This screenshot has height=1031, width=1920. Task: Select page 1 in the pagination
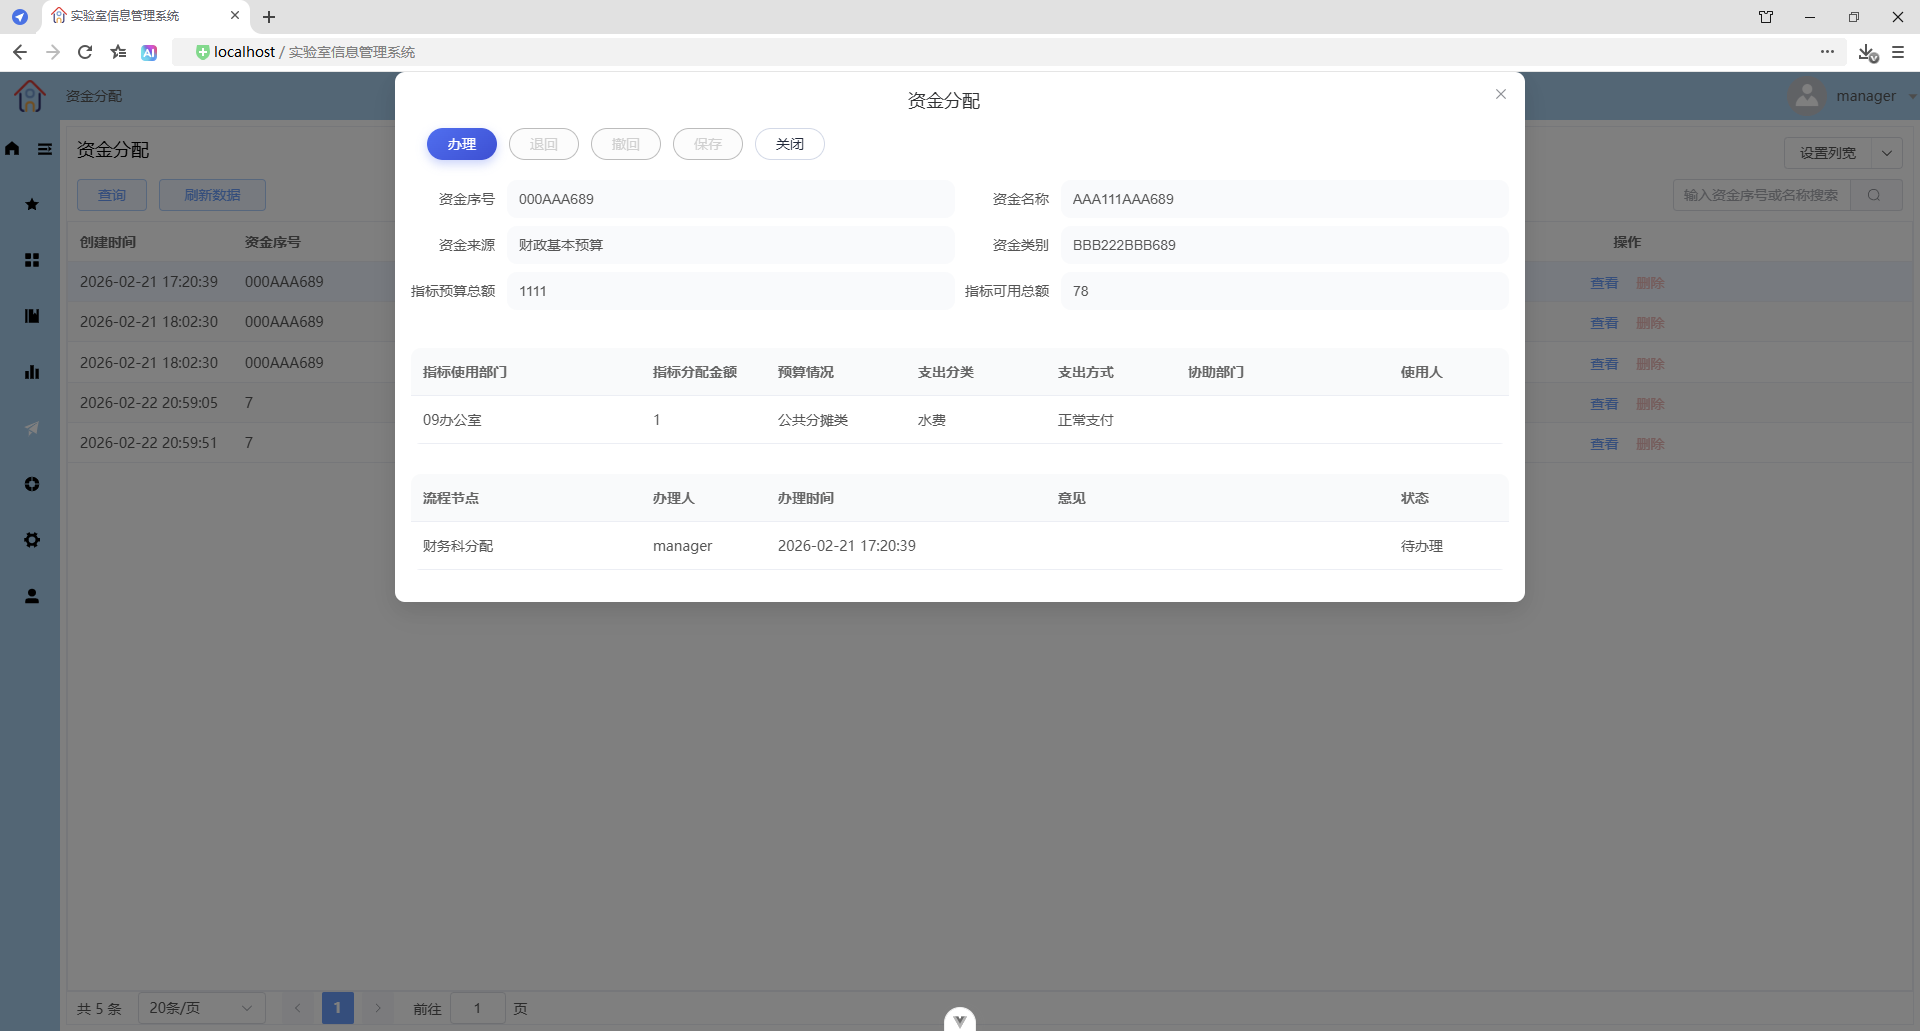(x=338, y=1008)
